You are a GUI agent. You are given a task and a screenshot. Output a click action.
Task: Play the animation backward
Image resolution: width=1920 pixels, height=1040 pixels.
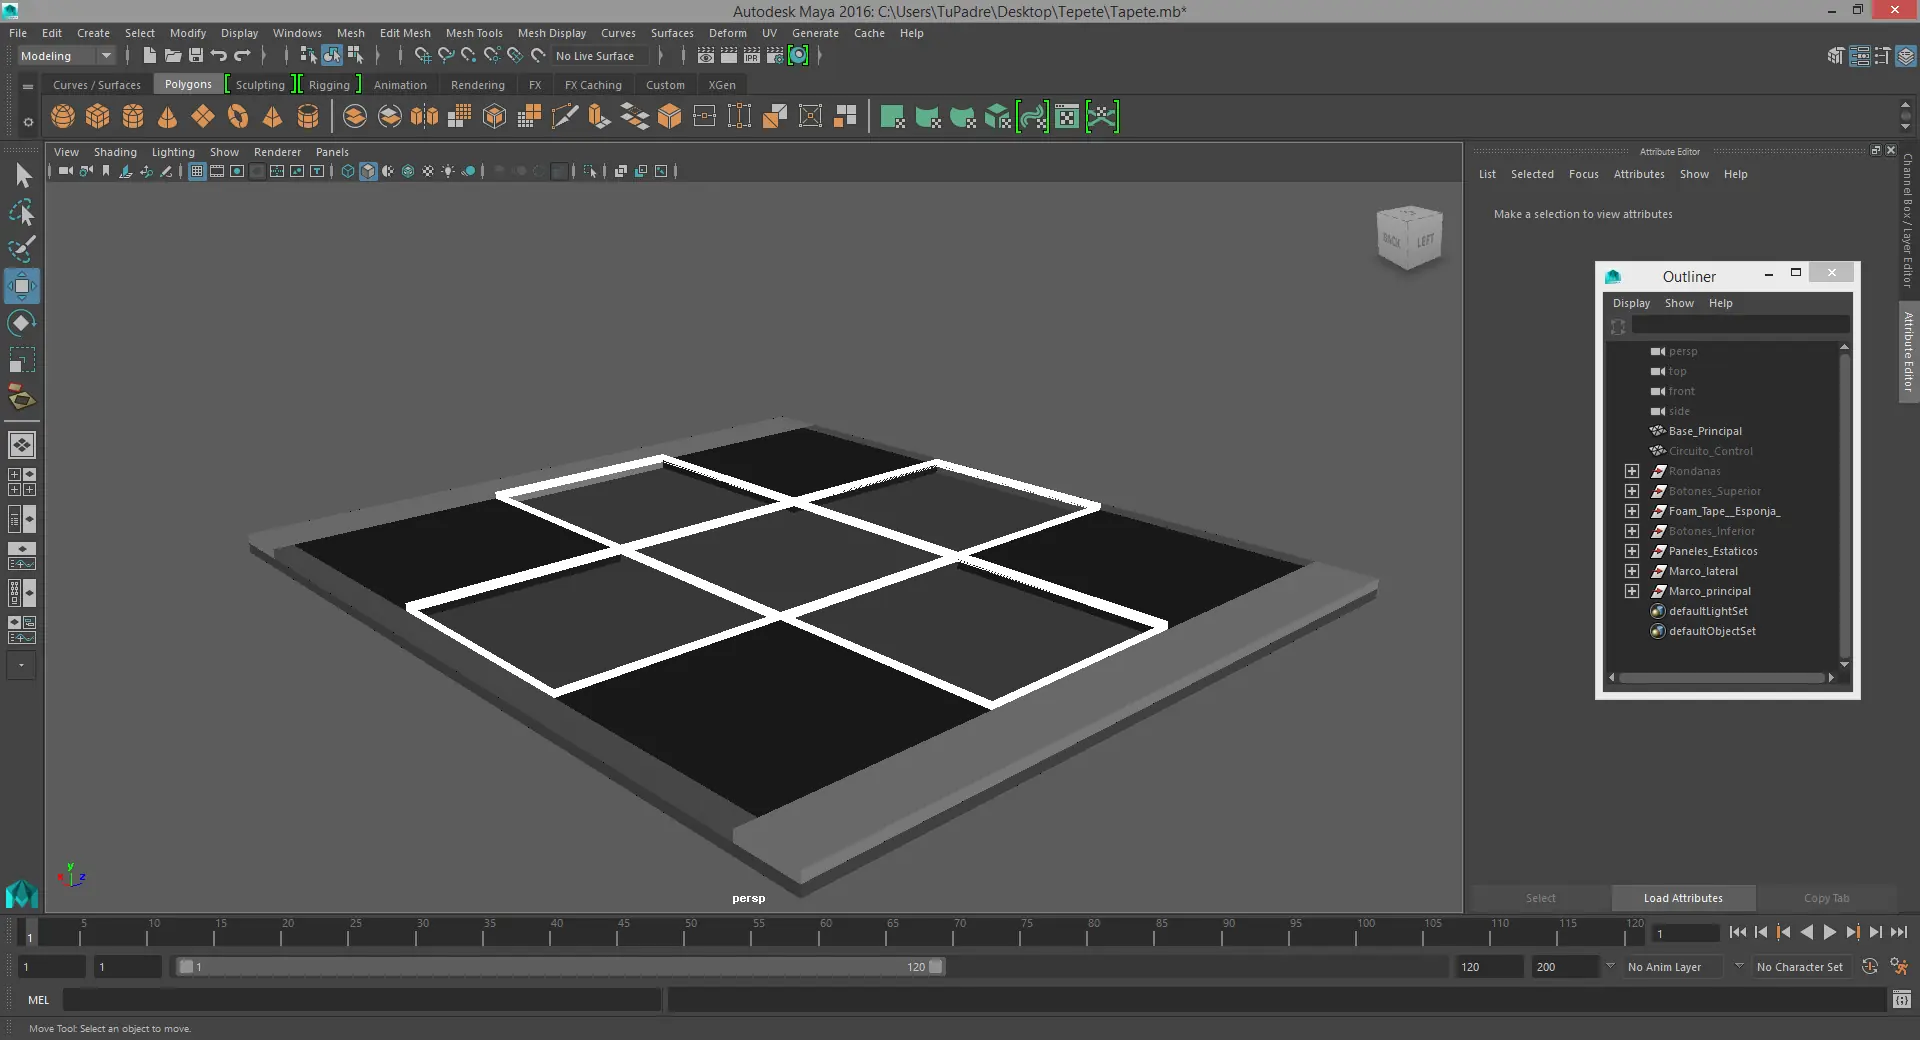pos(1806,932)
